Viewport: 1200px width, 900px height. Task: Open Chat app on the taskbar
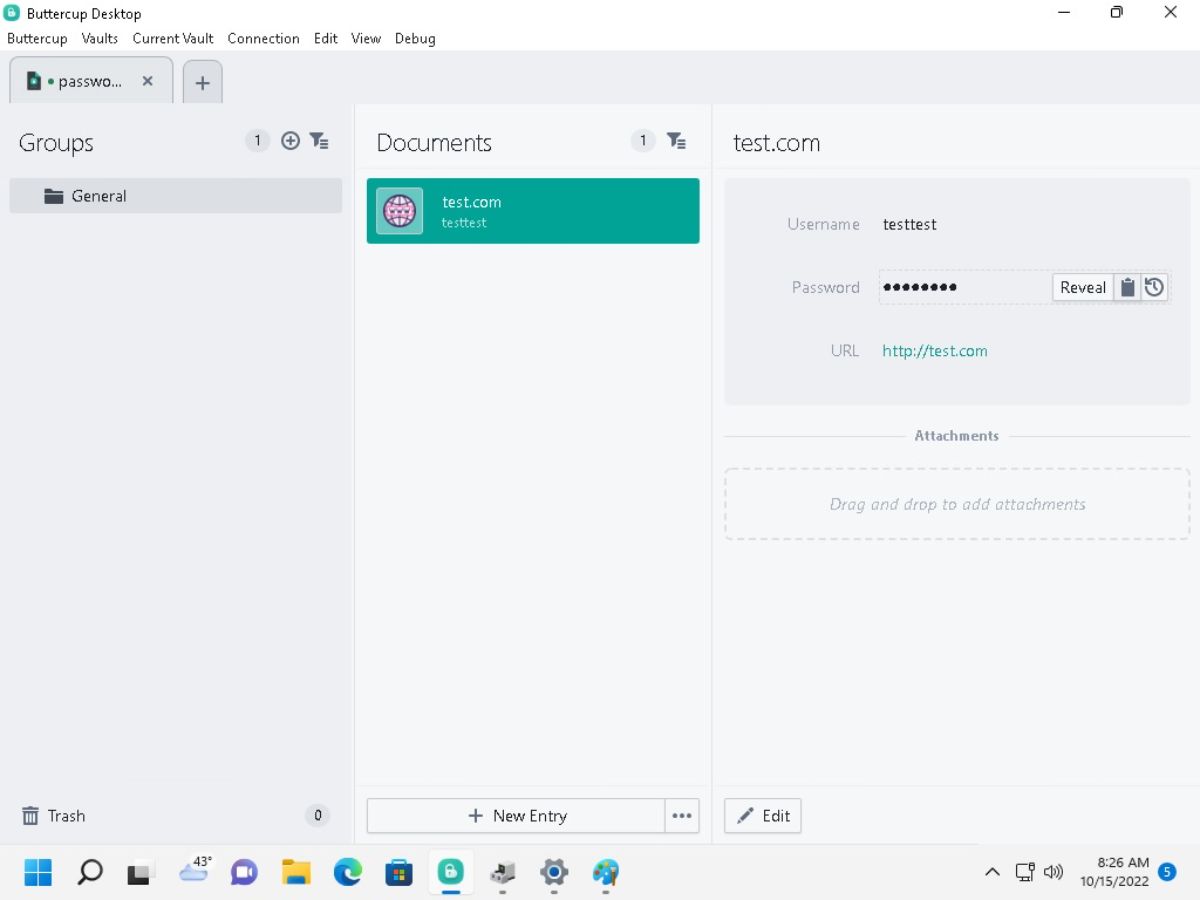point(244,872)
